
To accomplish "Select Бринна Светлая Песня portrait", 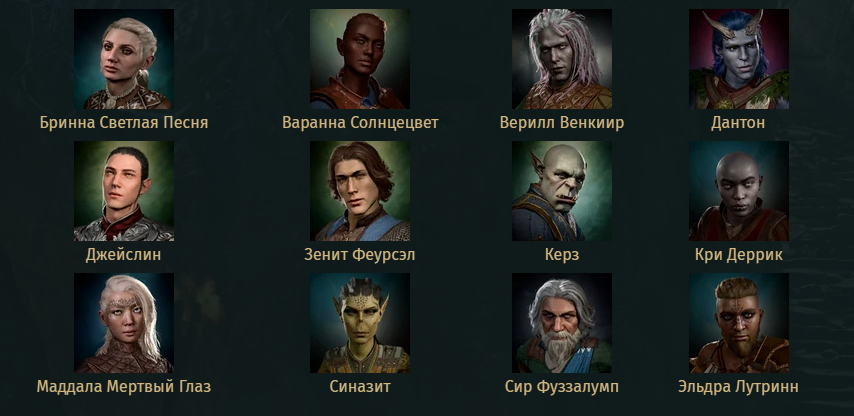I will tap(124, 59).
